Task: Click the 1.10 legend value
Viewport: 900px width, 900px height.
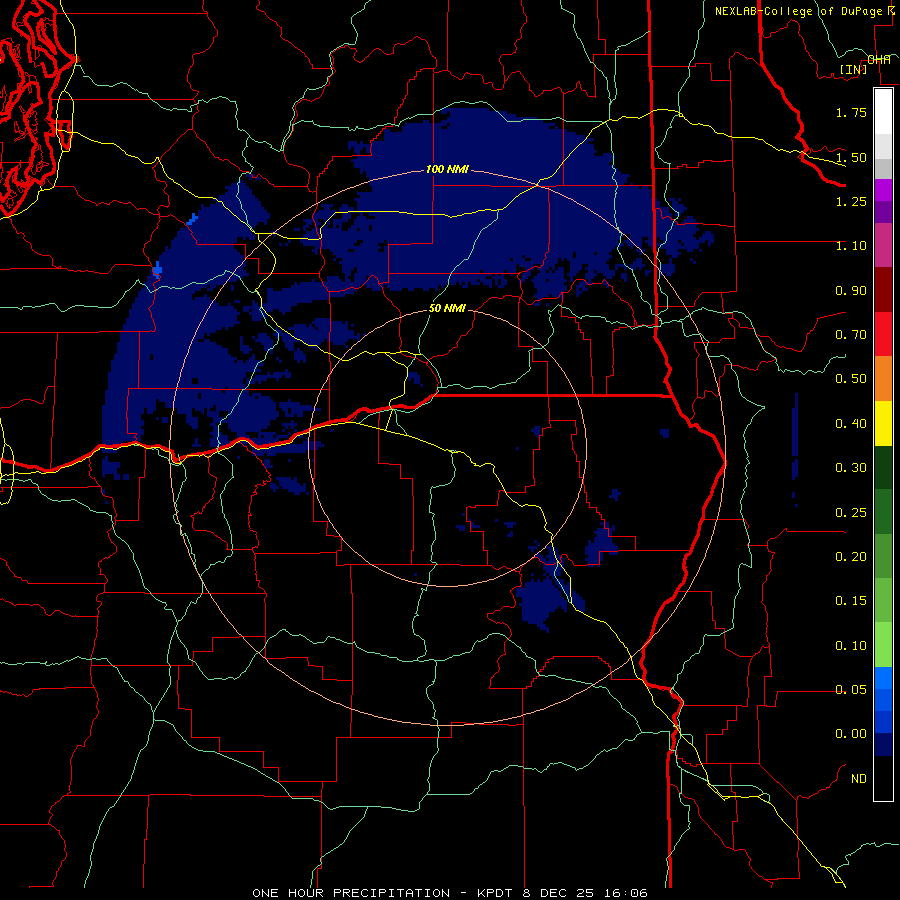Action: point(851,246)
